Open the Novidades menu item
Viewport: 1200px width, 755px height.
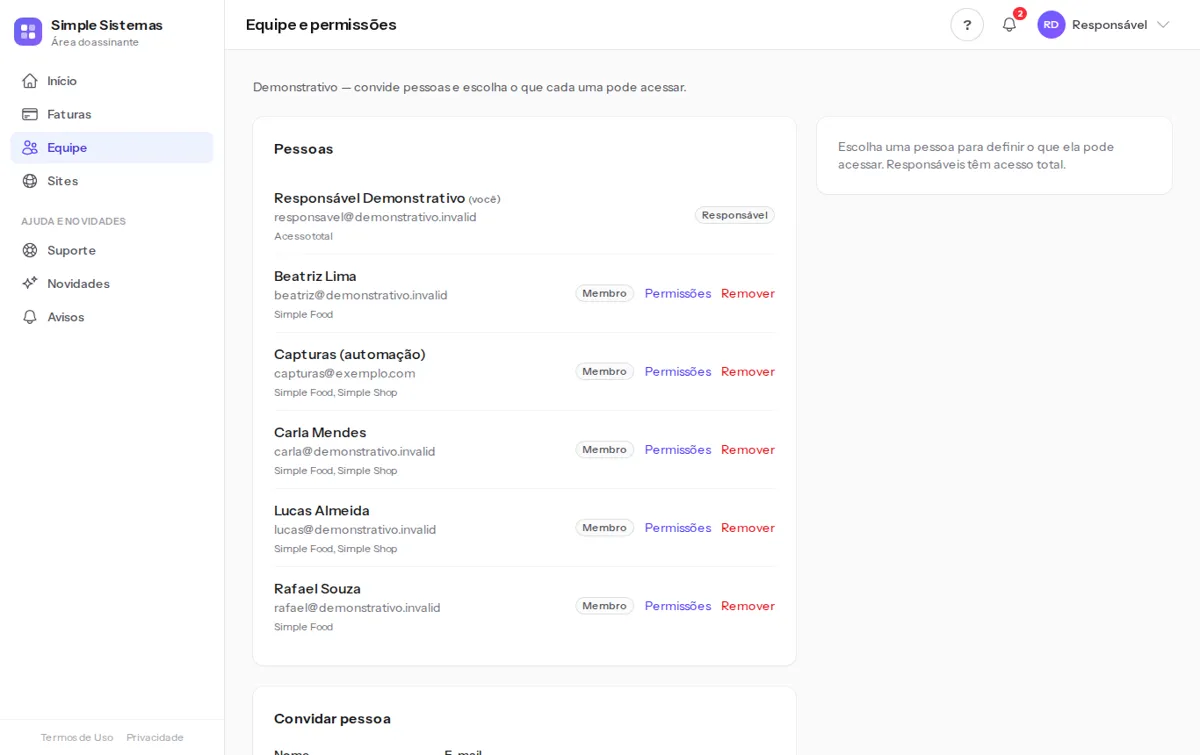(x=112, y=283)
